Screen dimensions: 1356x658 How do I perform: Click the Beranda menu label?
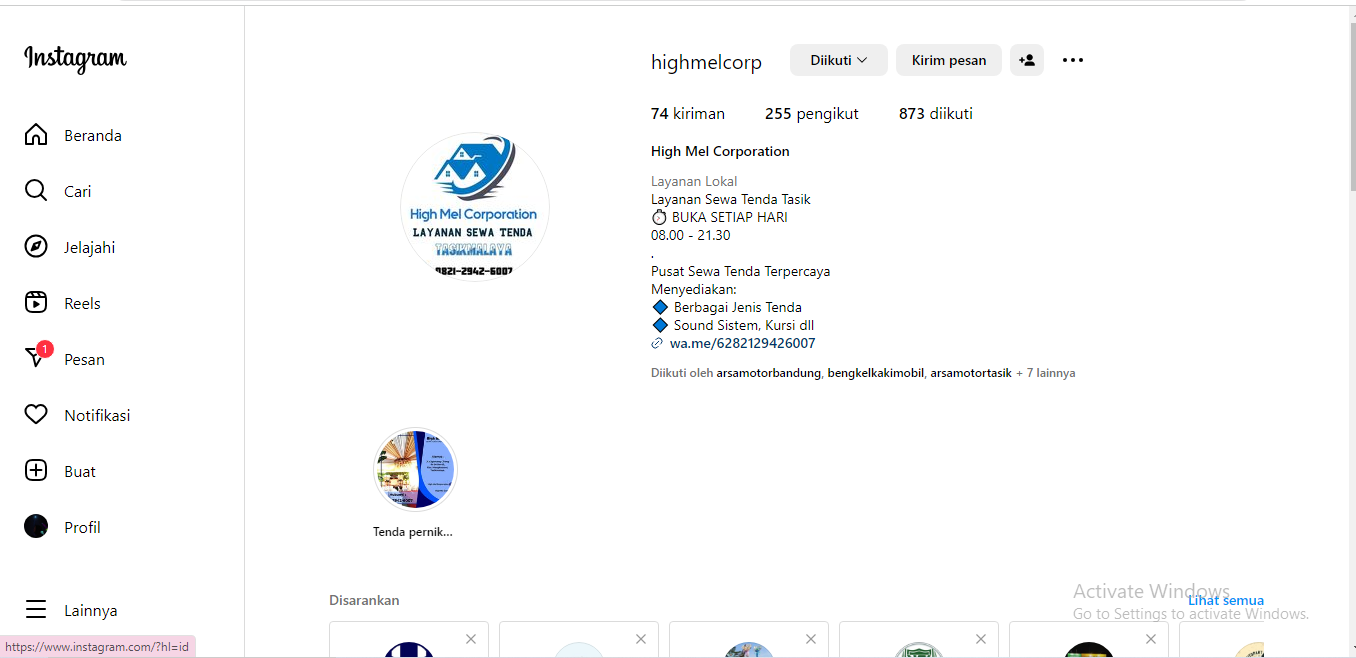93,135
